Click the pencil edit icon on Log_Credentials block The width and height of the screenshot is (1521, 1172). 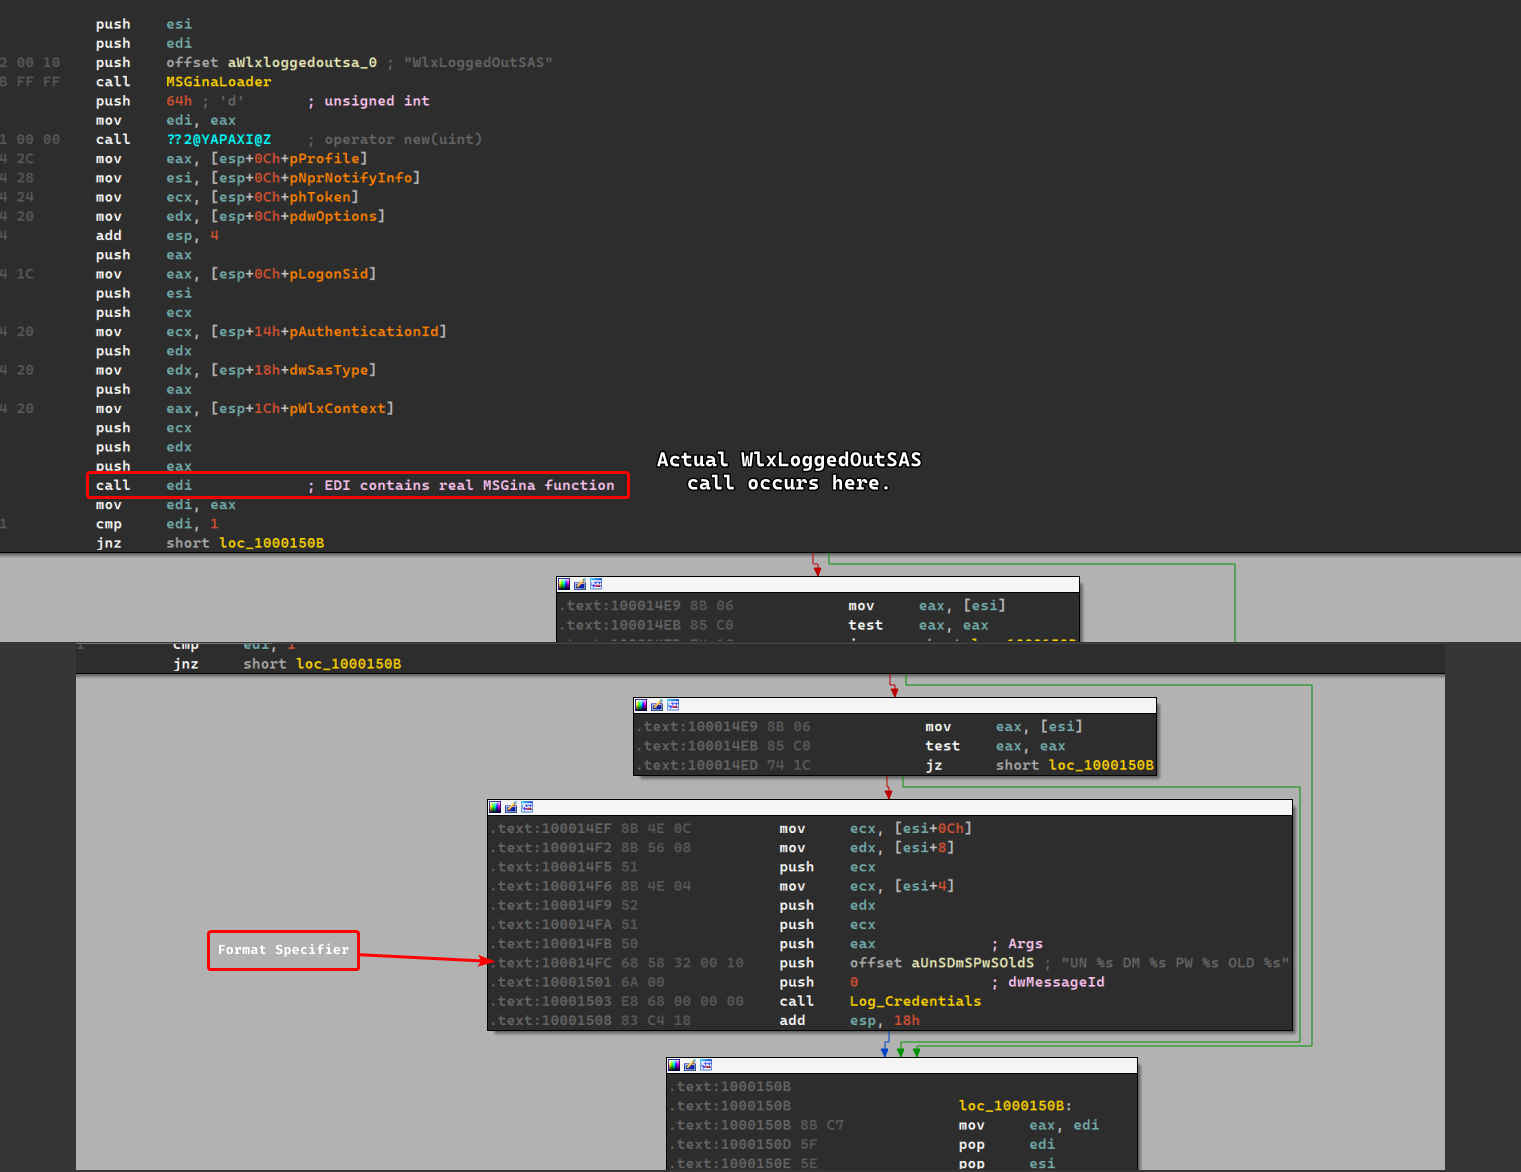pos(511,807)
